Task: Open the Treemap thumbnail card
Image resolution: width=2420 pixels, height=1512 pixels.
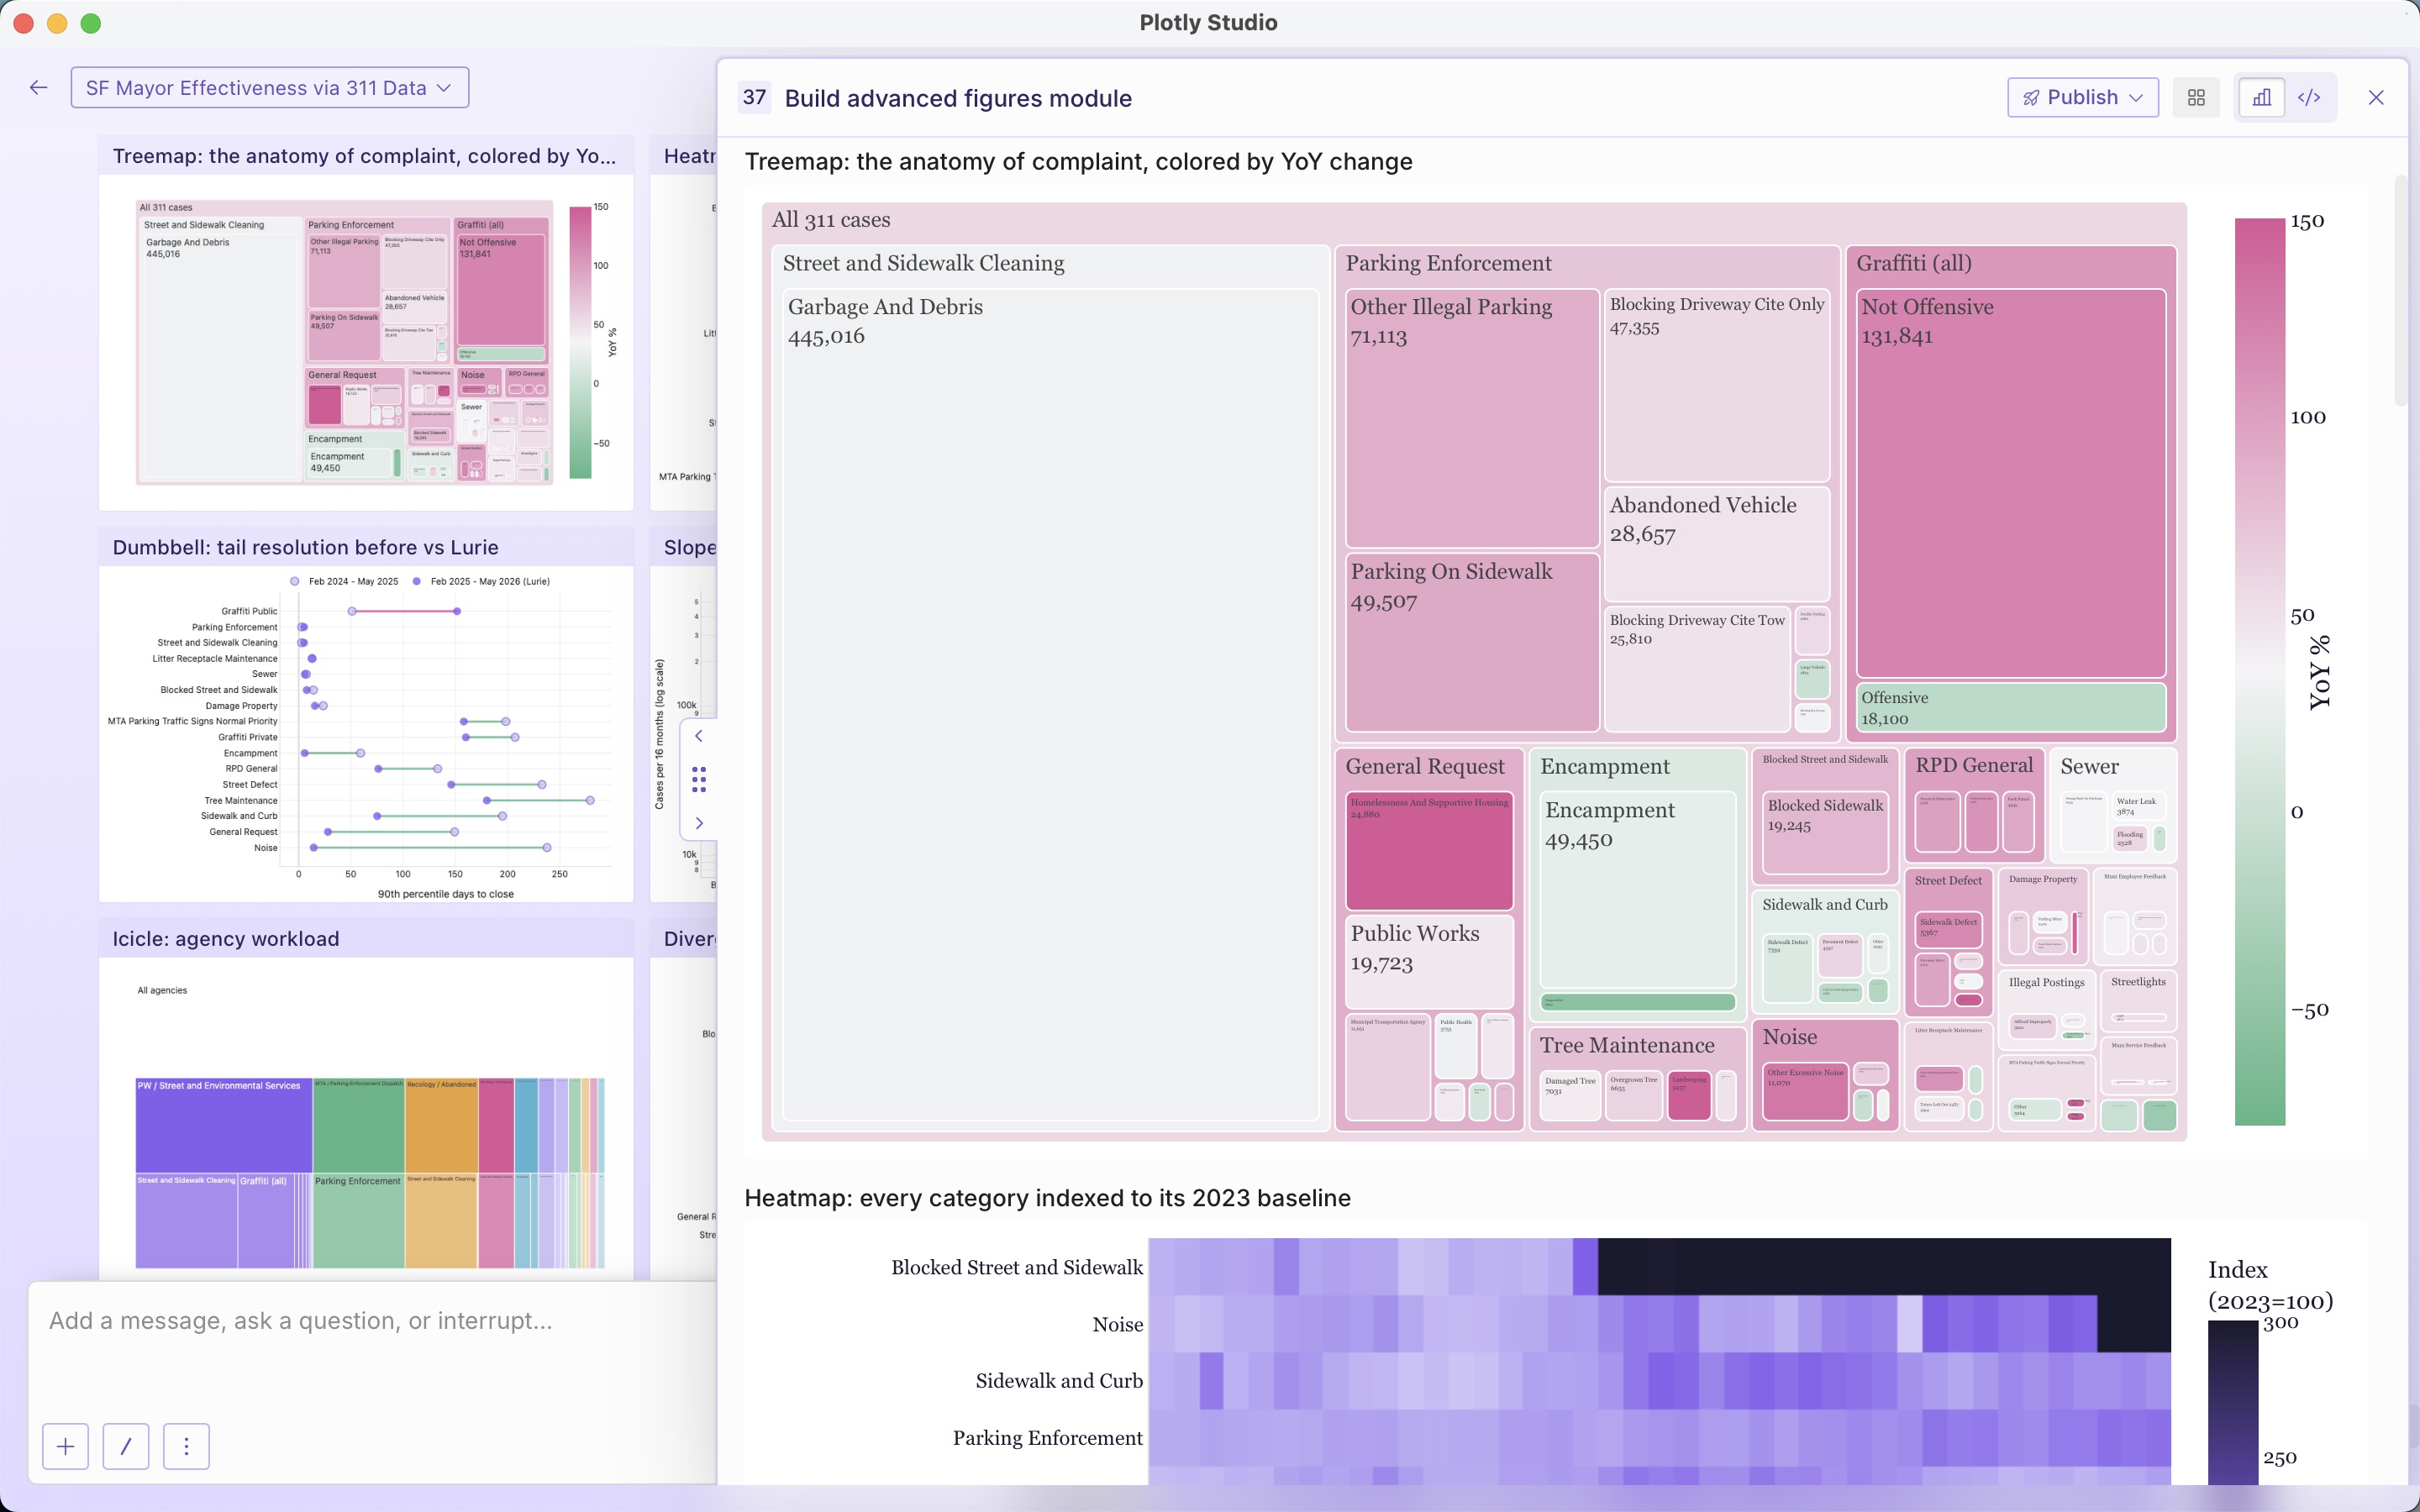Action: (366, 323)
